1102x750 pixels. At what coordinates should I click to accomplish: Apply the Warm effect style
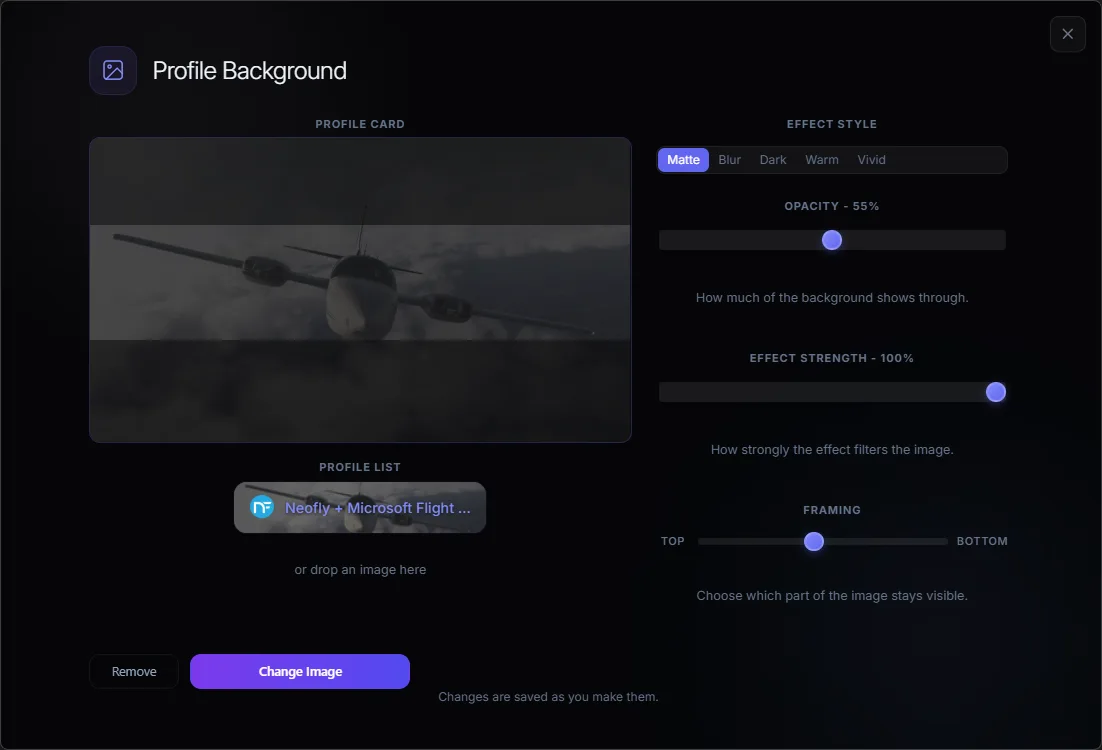click(822, 160)
